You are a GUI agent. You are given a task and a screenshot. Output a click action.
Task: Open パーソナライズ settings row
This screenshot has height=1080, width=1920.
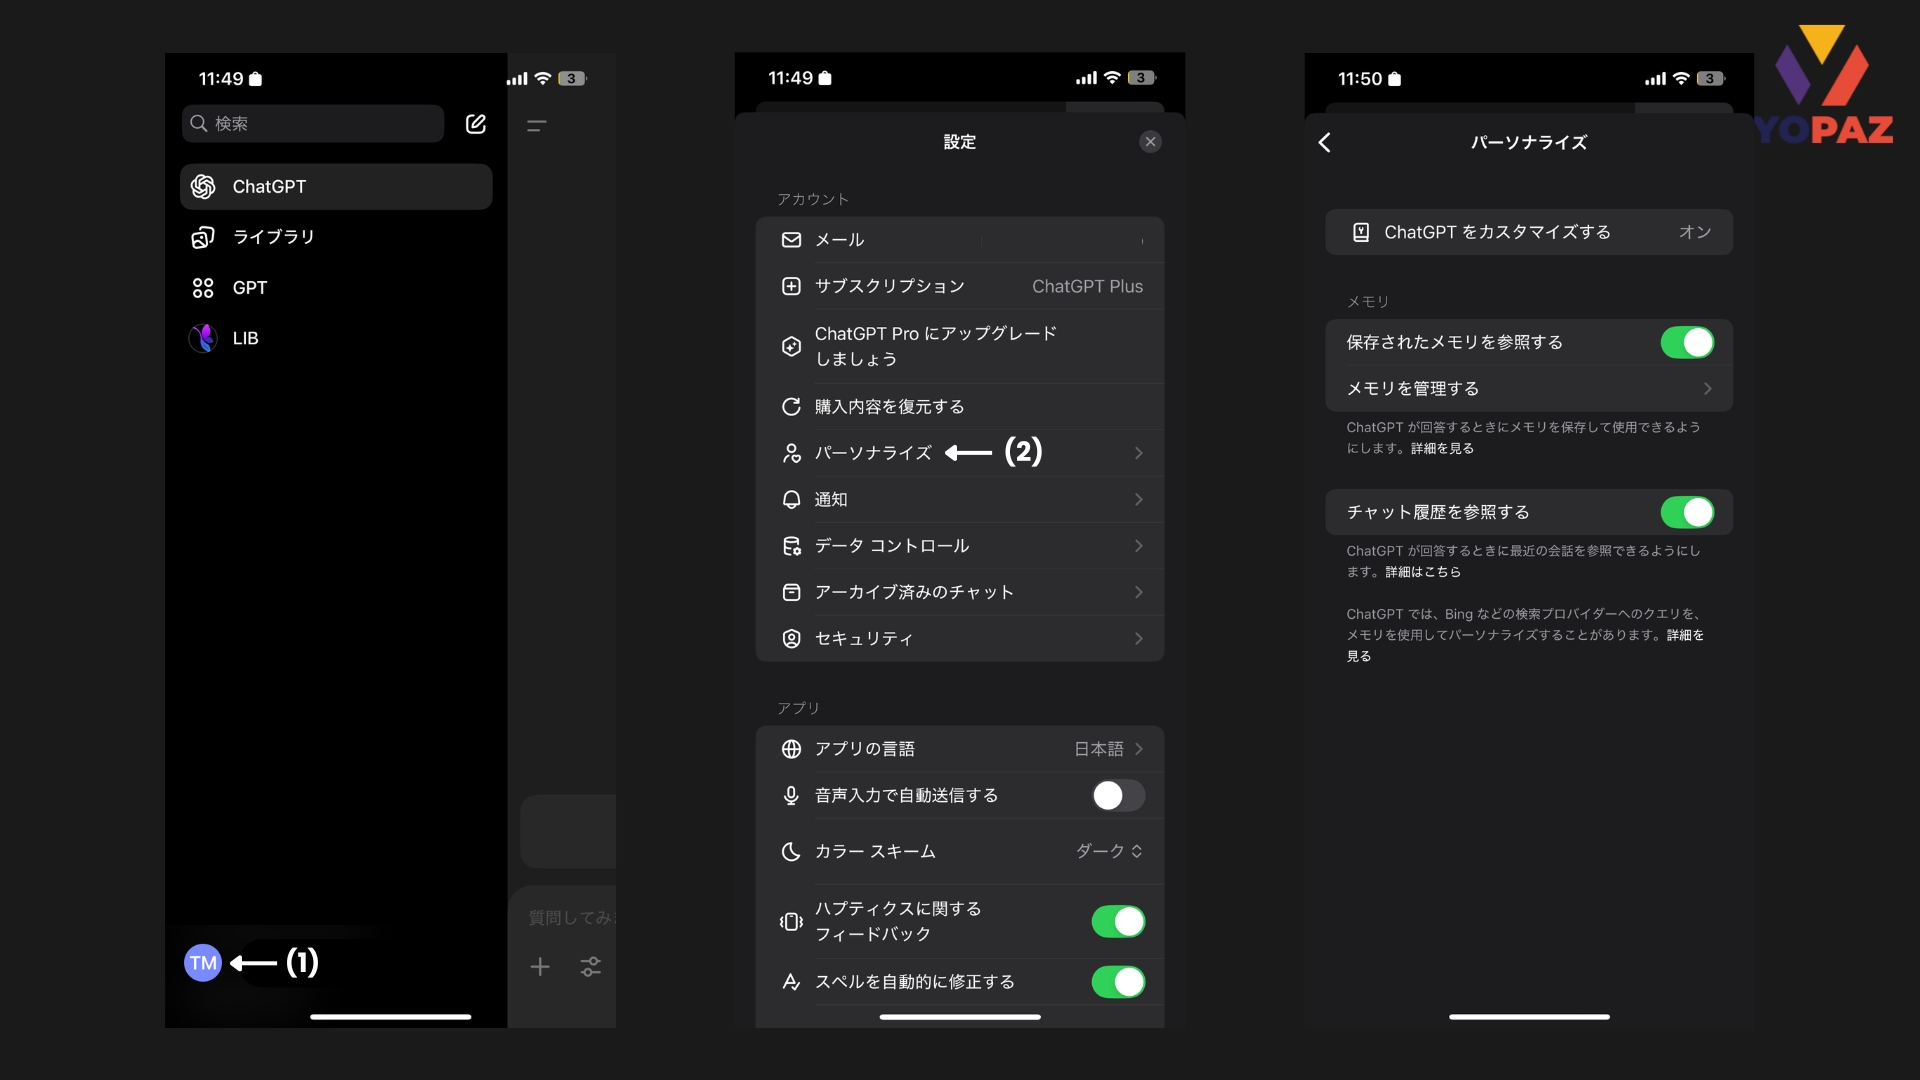pyautogui.click(x=960, y=453)
